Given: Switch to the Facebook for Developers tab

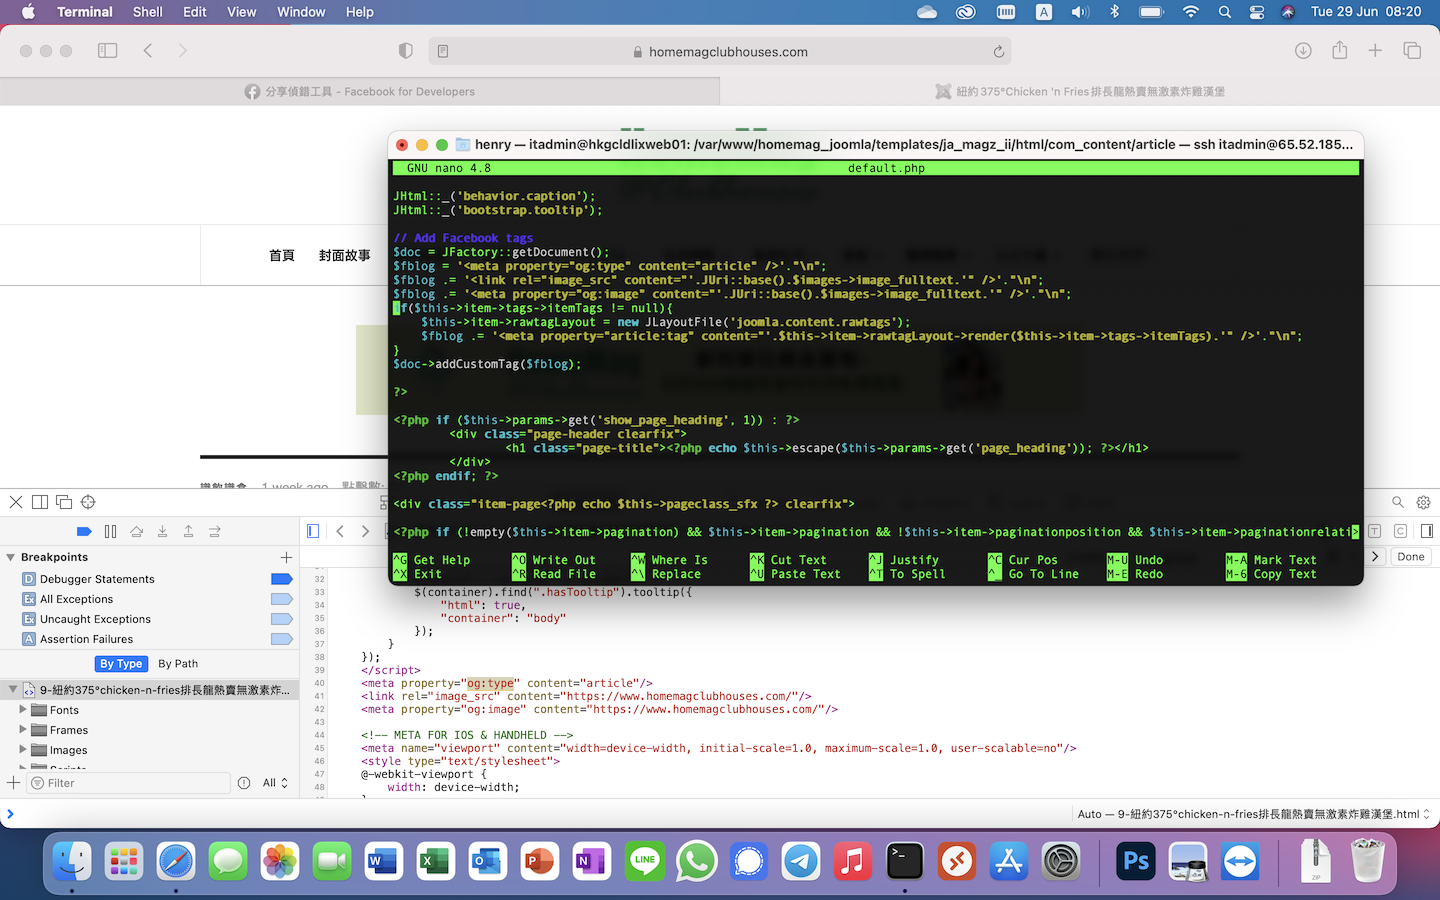Looking at the screenshot, I should (x=360, y=91).
